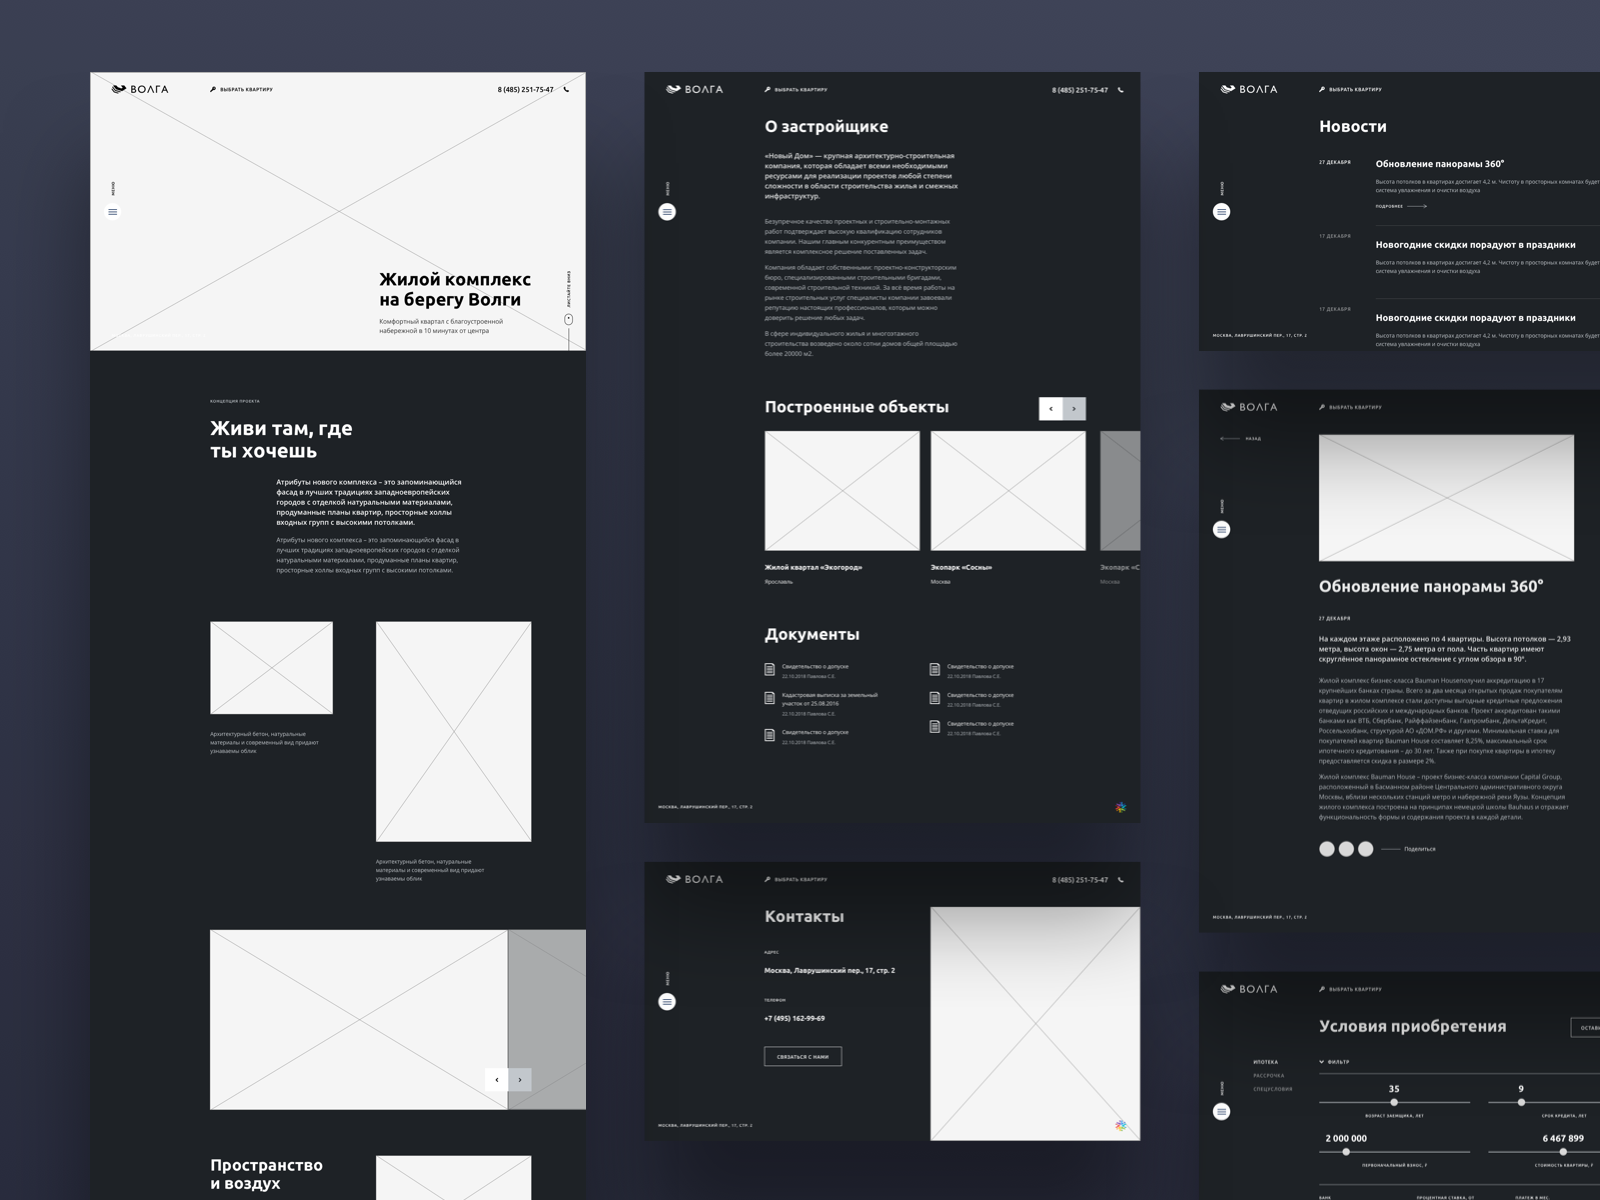Viewport: 1600px width, 1200px height.
Task: Select the РАССРОЧКА section
Action: click(1268, 1075)
